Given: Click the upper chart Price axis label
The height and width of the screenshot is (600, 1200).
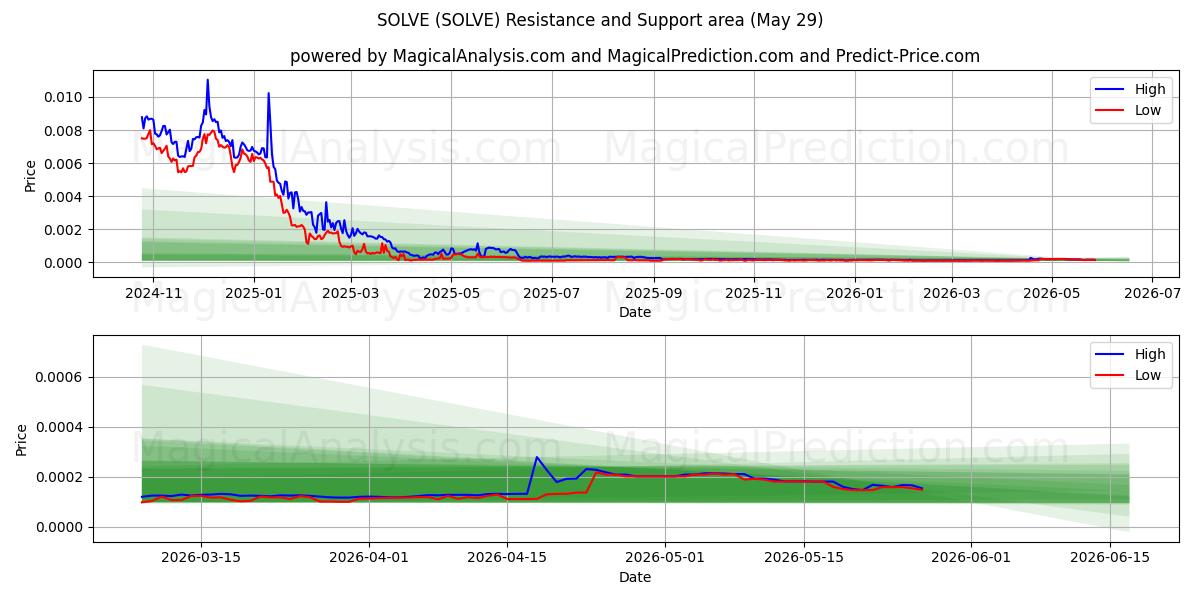Looking at the screenshot, I should [x=30, y=175].
